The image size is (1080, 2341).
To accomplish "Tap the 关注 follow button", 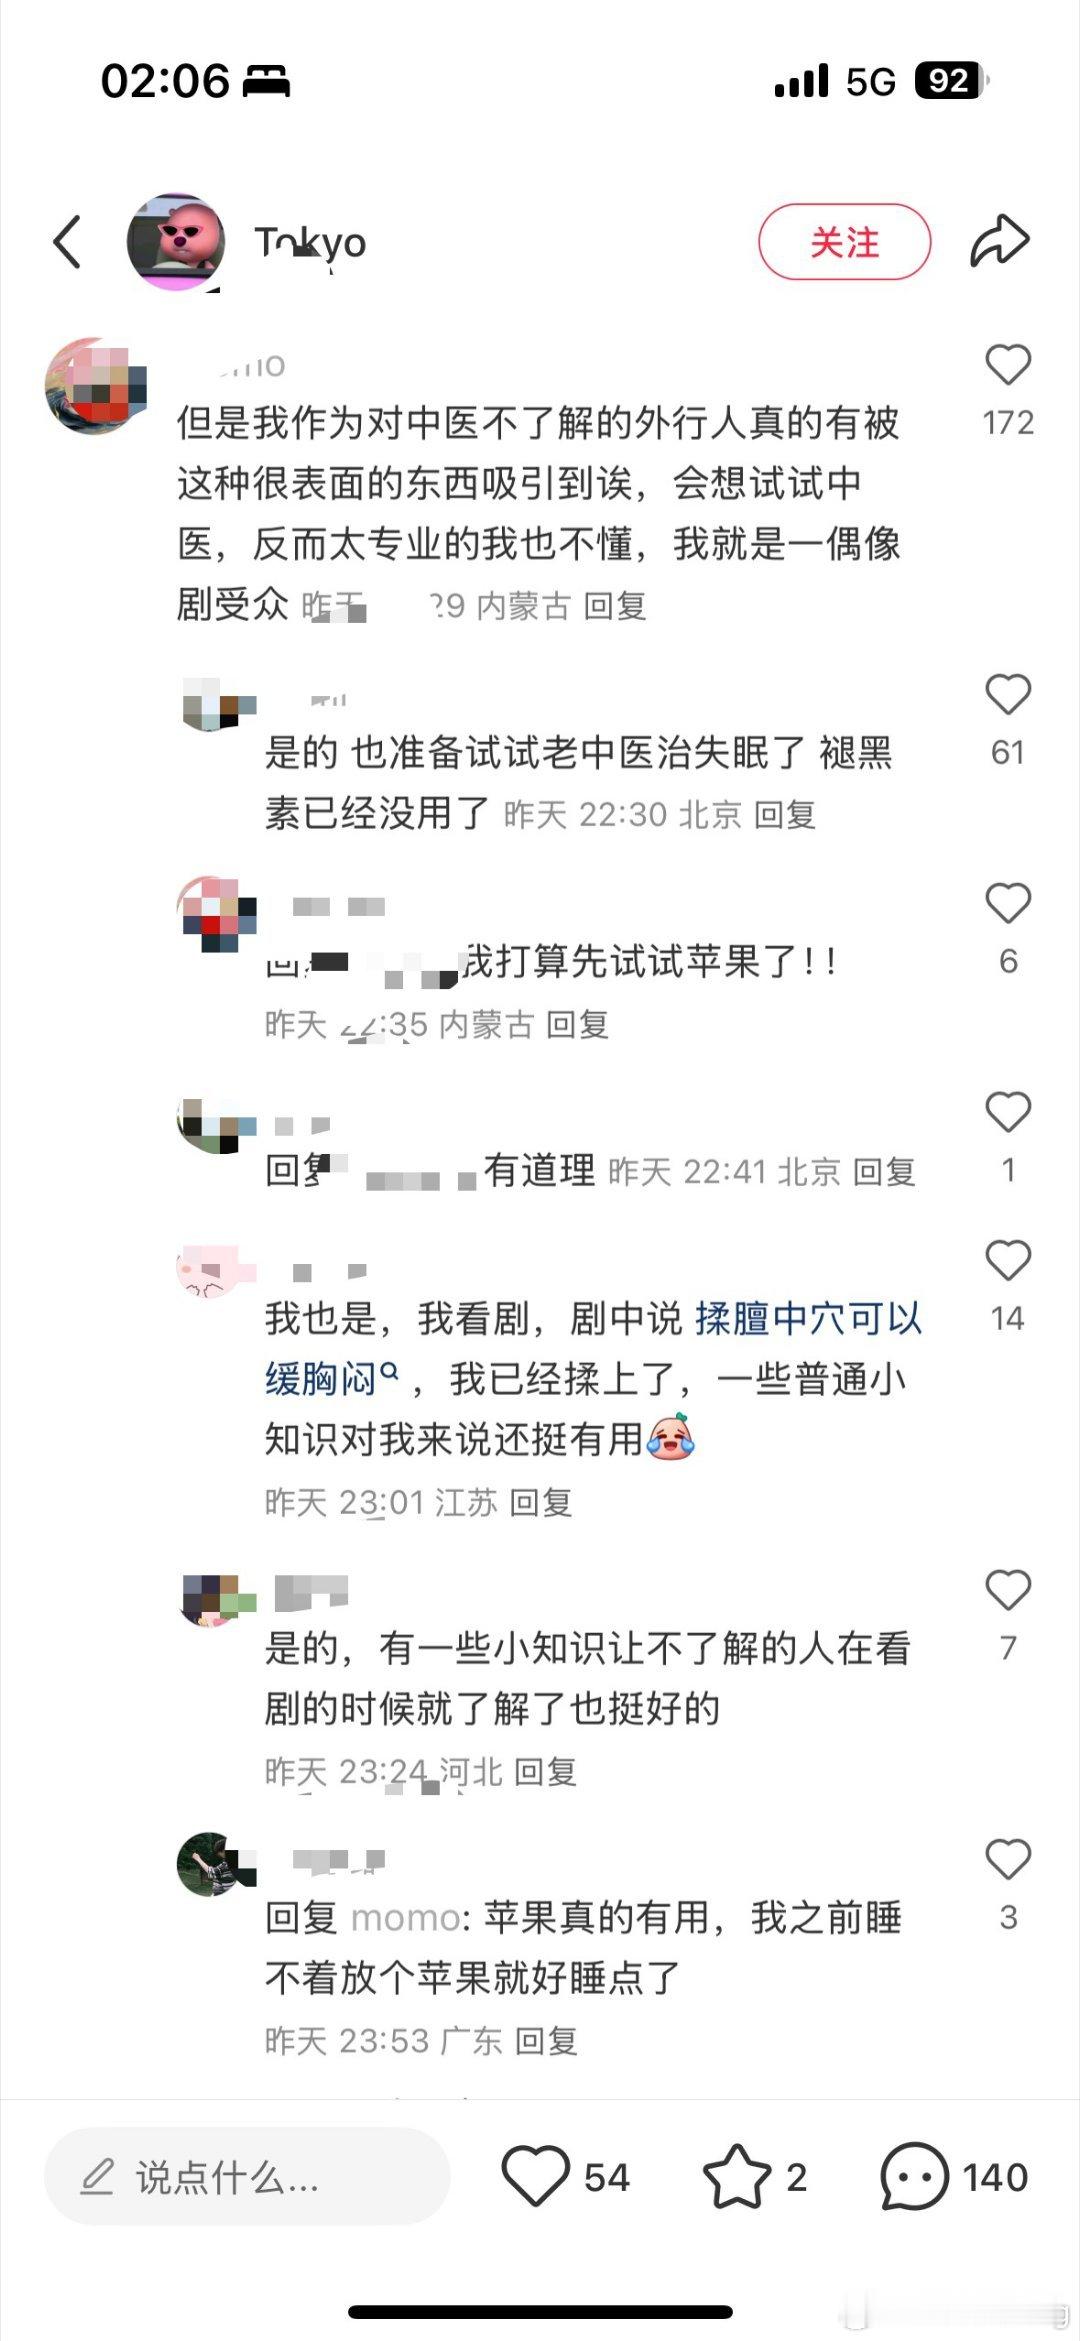I will pyautogui.click(x=844, y=242).
